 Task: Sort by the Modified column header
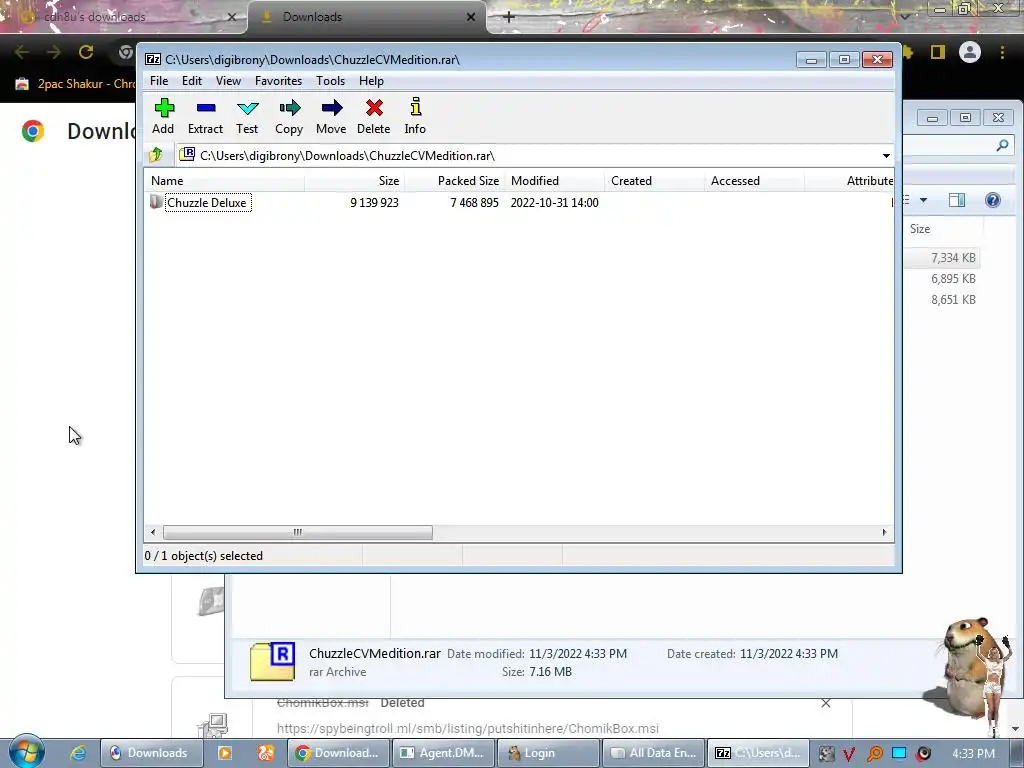[x=554, y=181]
